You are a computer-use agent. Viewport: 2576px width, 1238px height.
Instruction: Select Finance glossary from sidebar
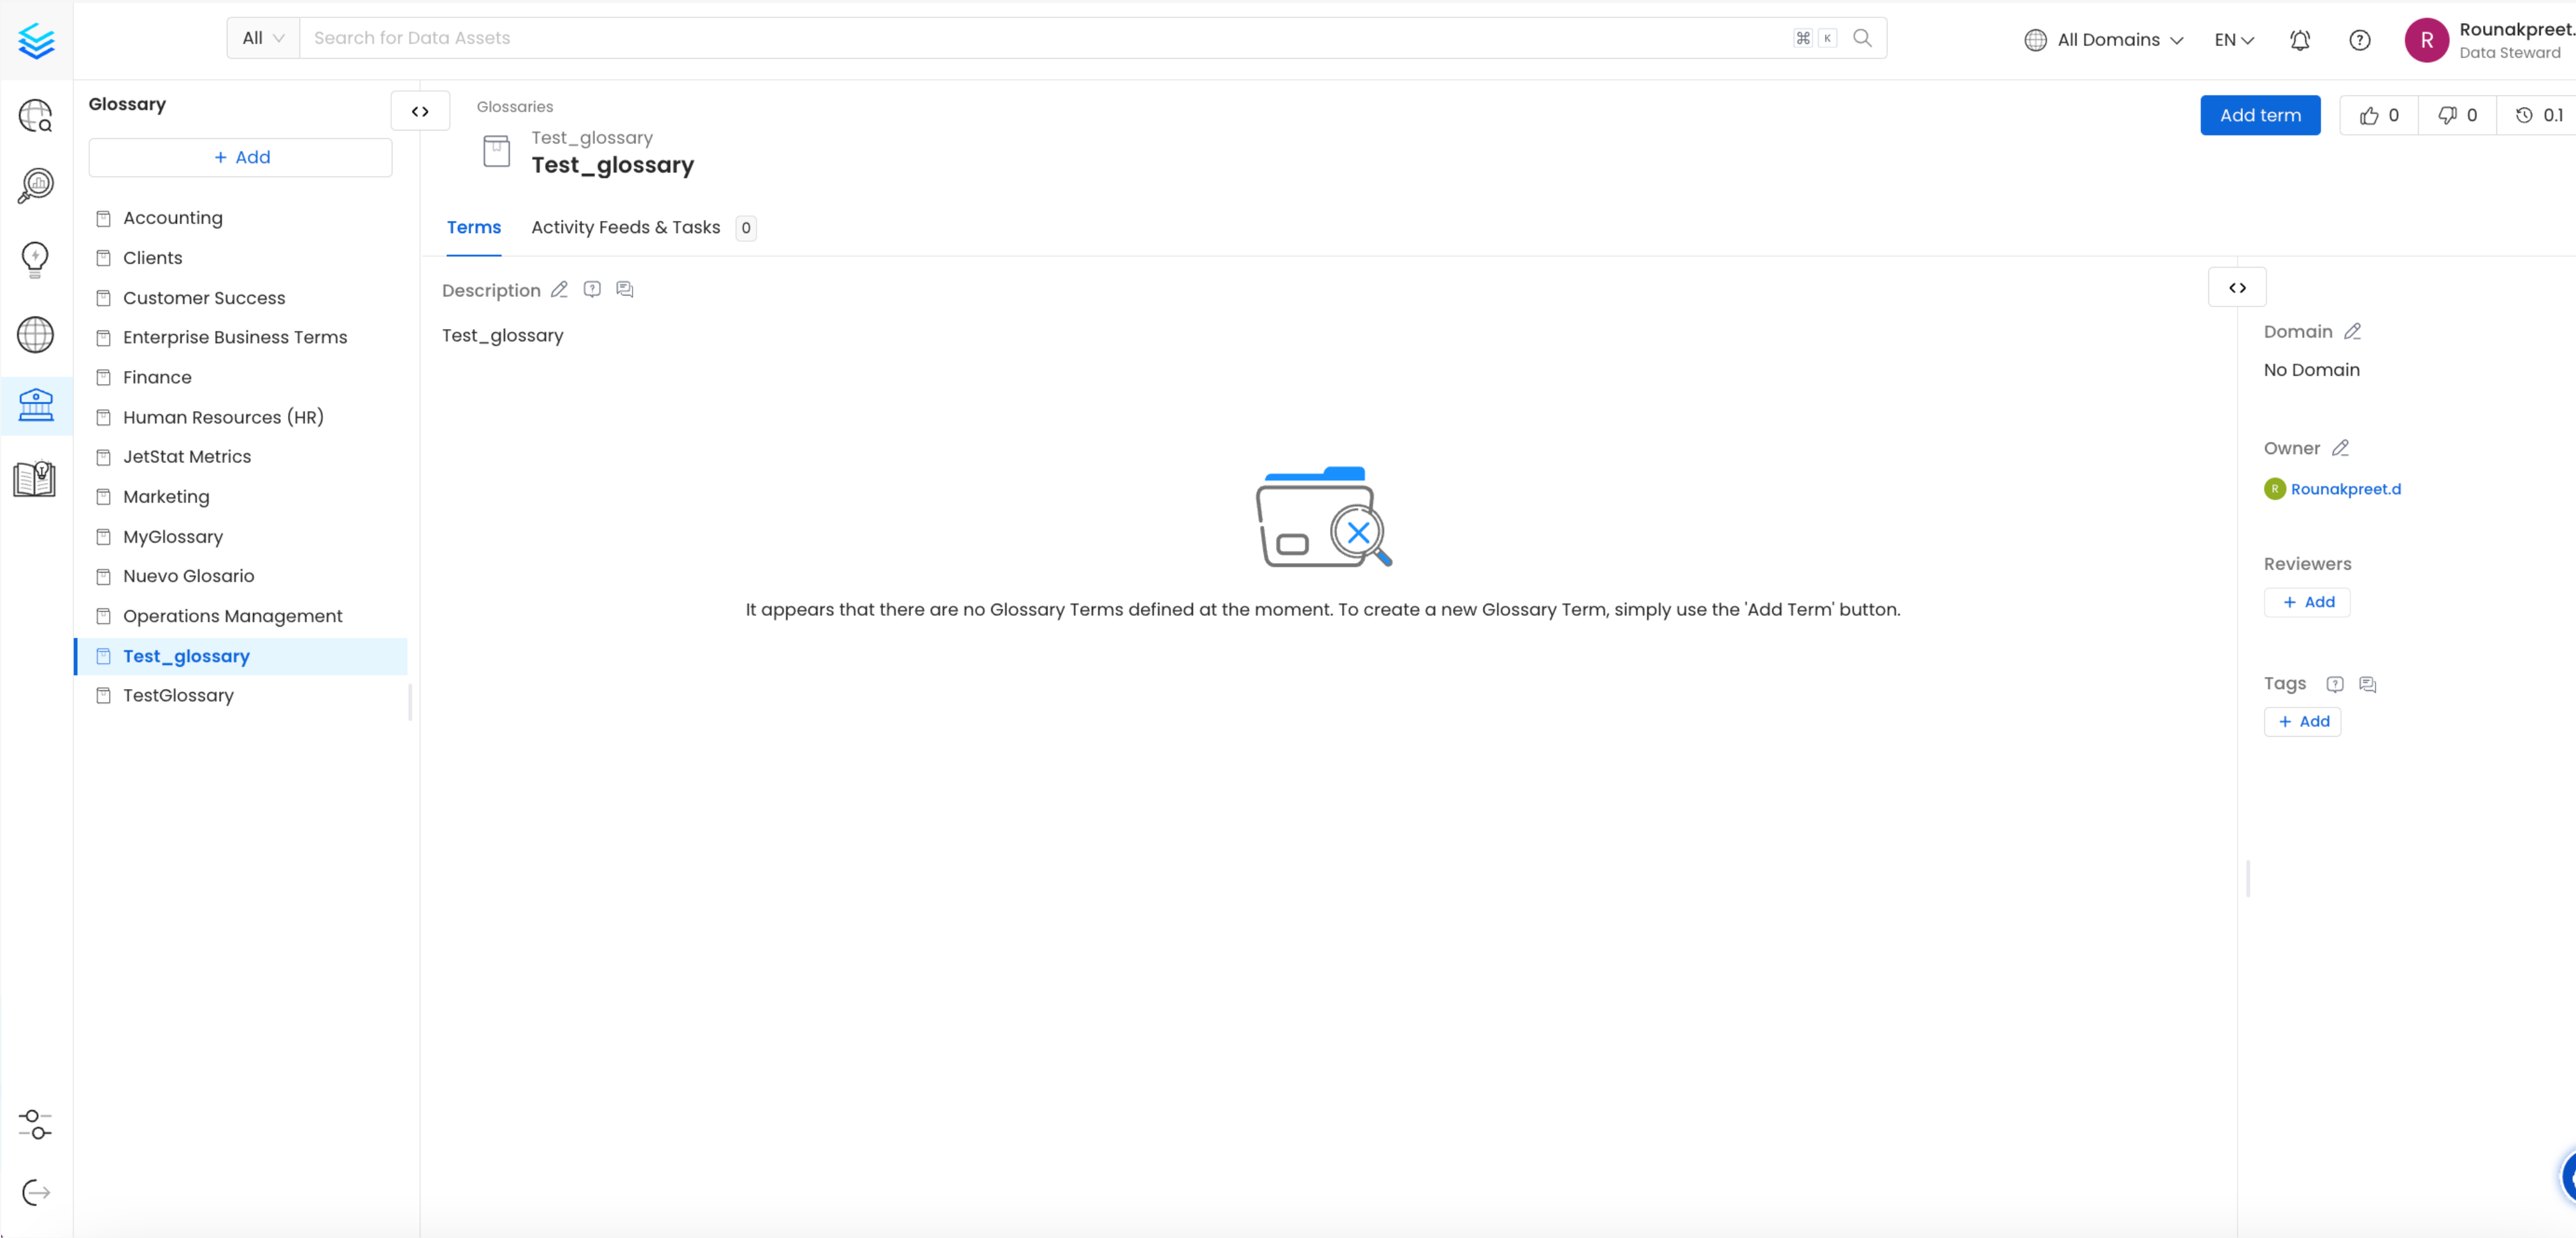click(158, 376)
